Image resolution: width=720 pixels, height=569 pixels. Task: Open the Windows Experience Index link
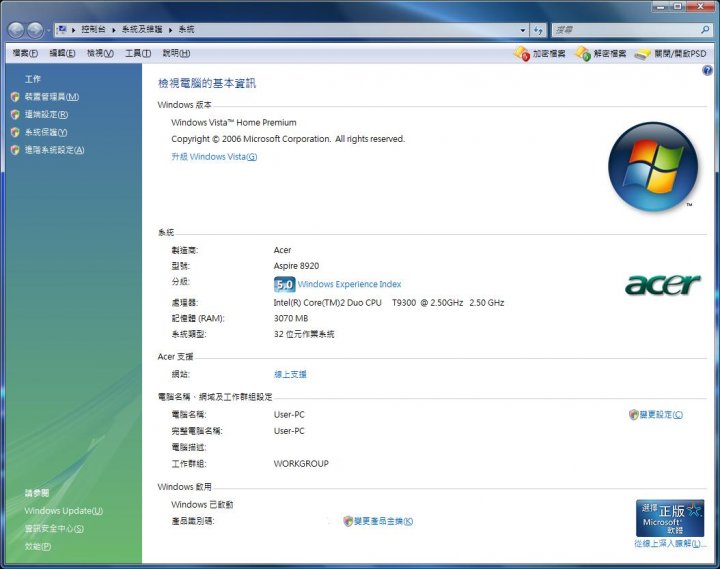pyautogui.click(x=349, y=284)
